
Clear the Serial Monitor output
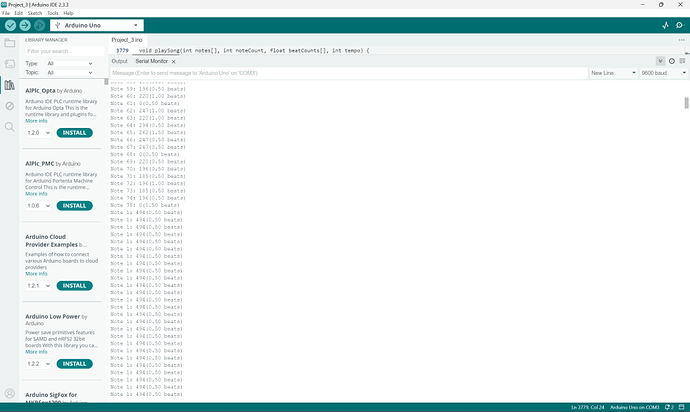682,61
